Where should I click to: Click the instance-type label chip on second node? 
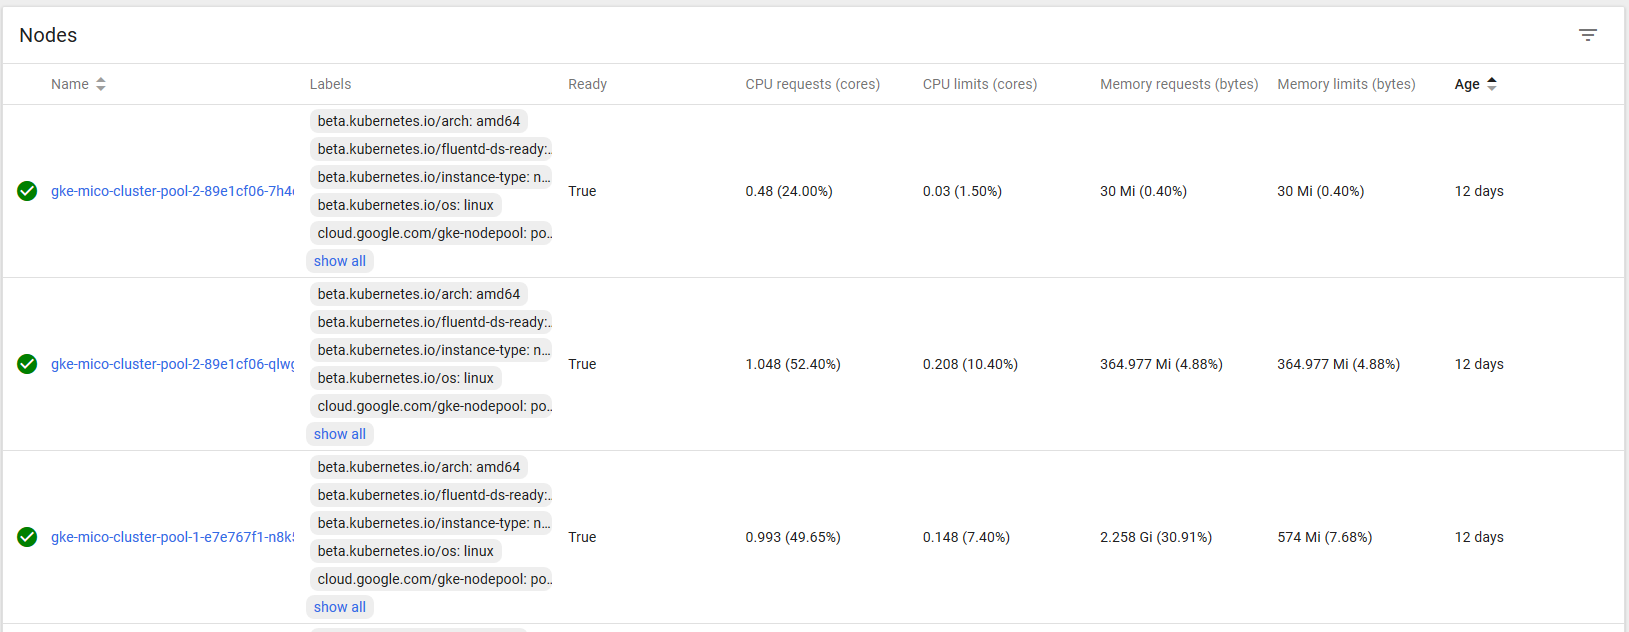[431, 350]
